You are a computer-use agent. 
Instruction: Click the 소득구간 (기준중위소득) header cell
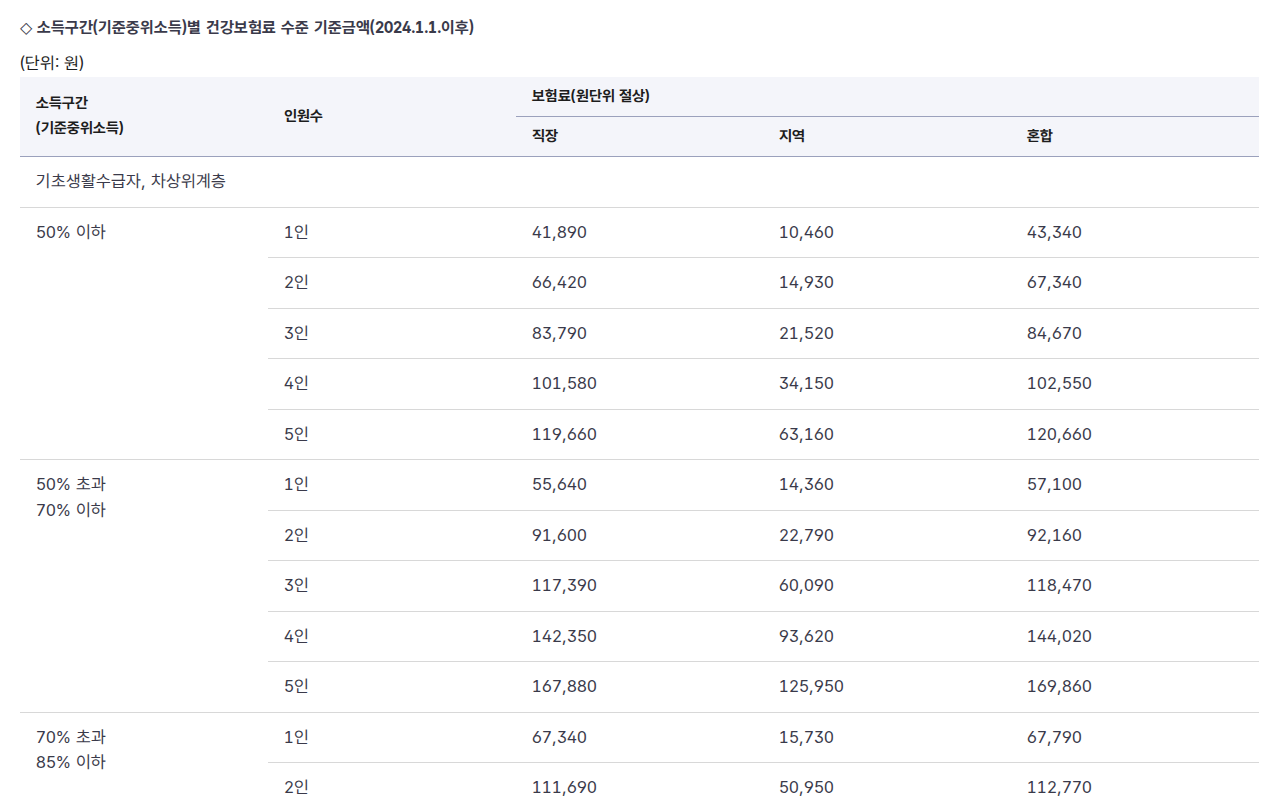[81, 115]
